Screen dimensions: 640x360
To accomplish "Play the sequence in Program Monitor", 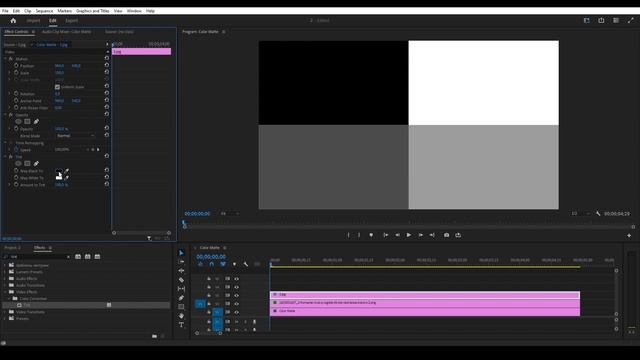I will click(409, 235).
